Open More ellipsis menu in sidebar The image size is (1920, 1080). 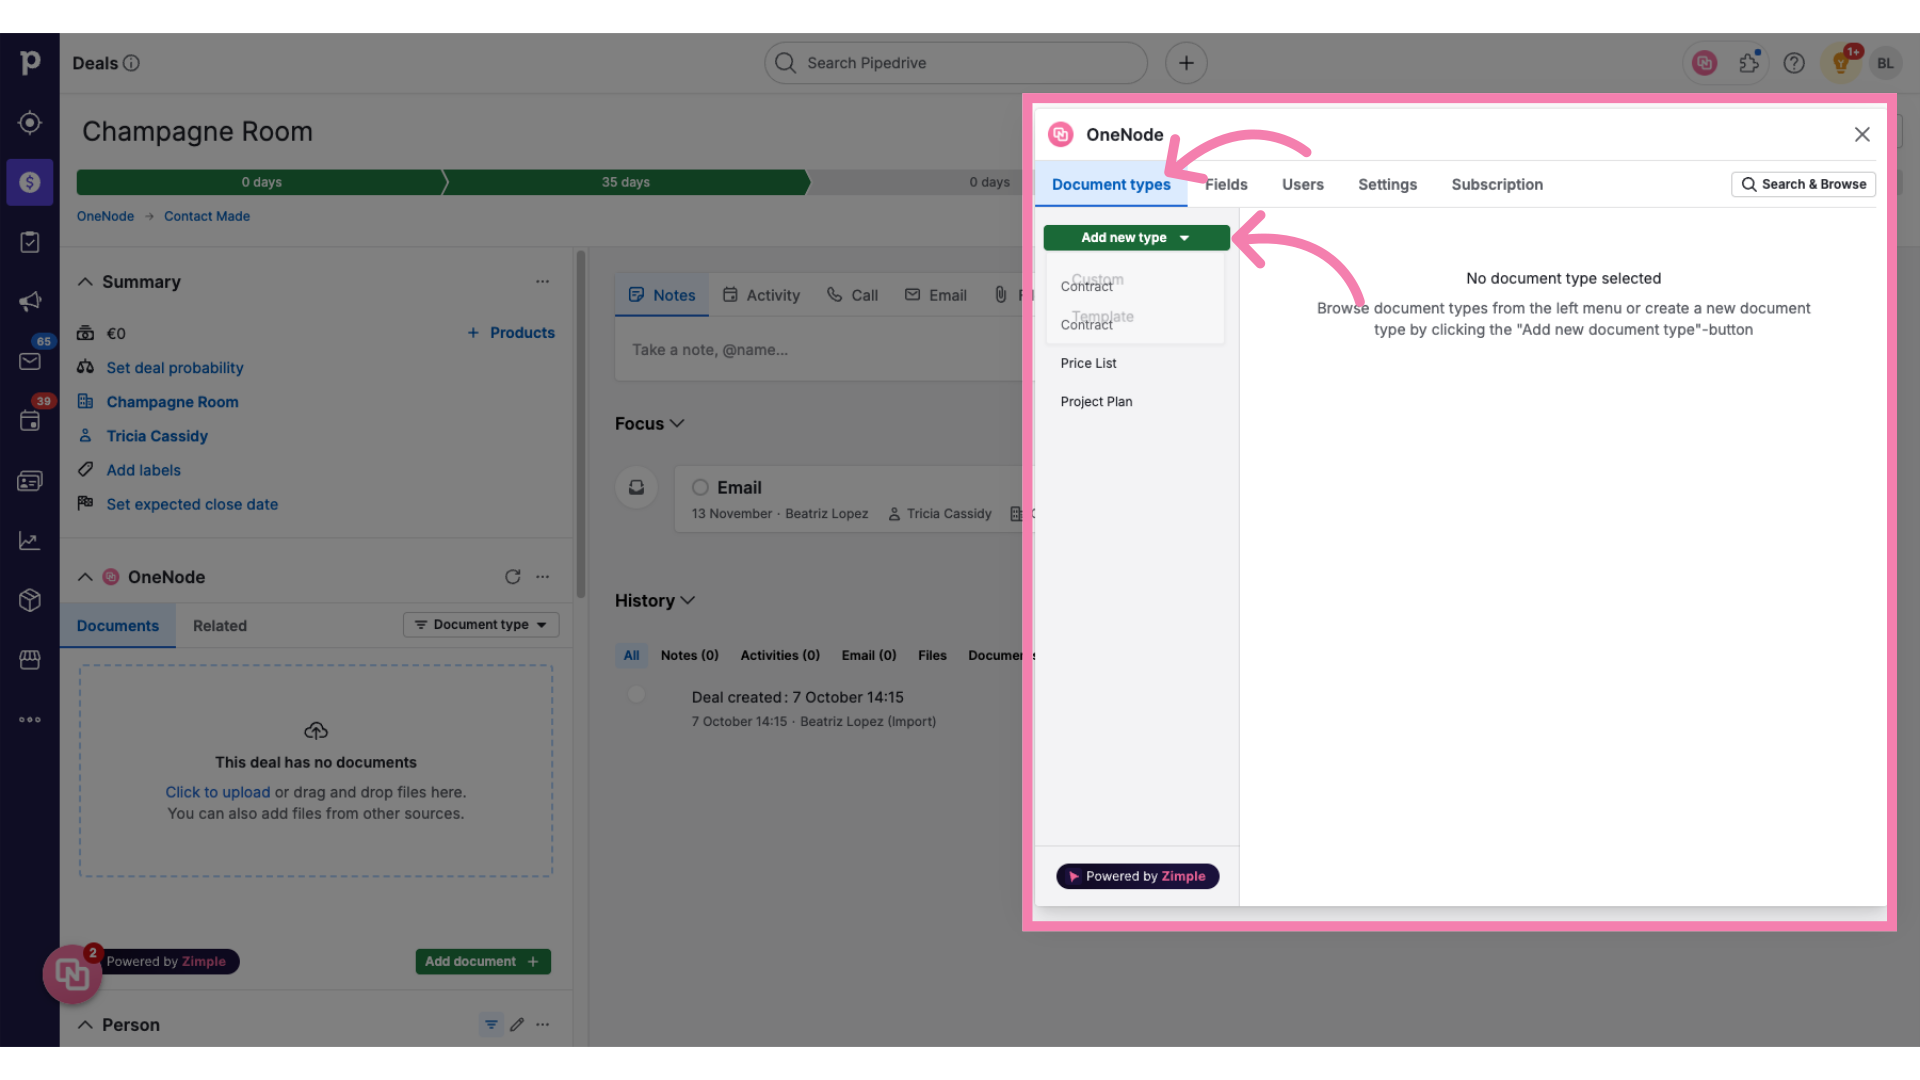tap(30, 720)
